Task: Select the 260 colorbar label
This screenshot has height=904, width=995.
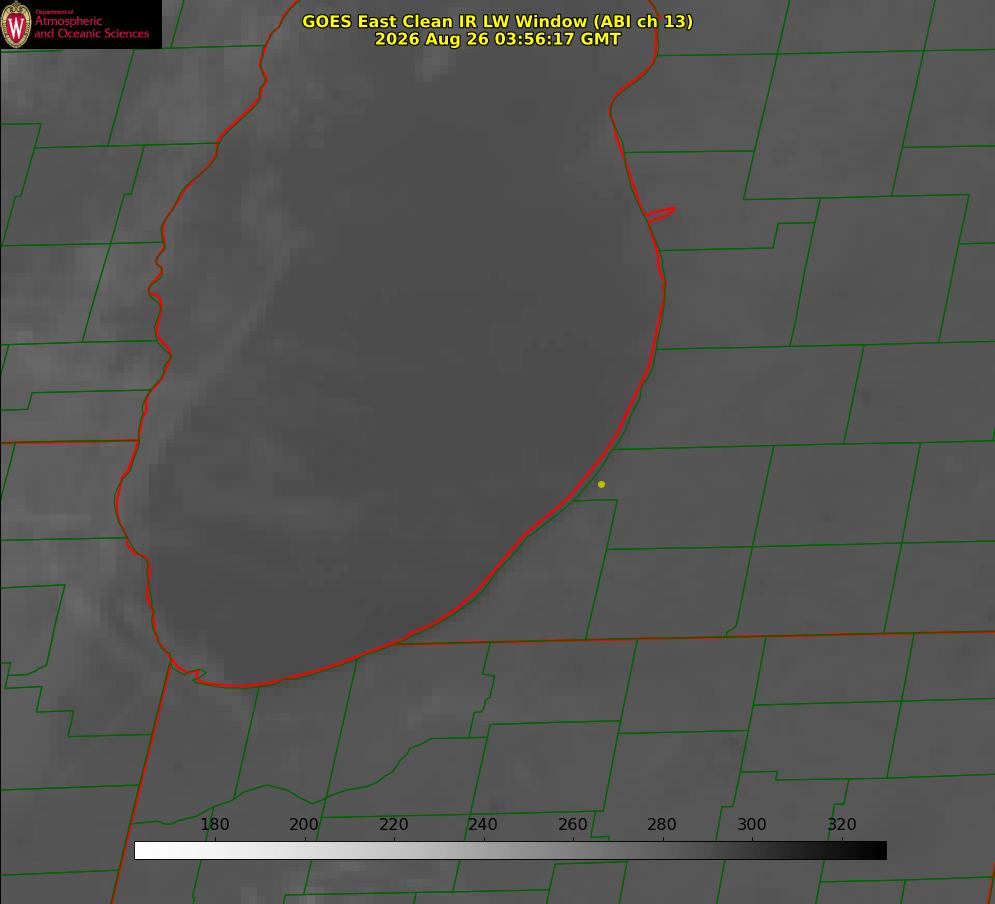Action: point(572,824)
